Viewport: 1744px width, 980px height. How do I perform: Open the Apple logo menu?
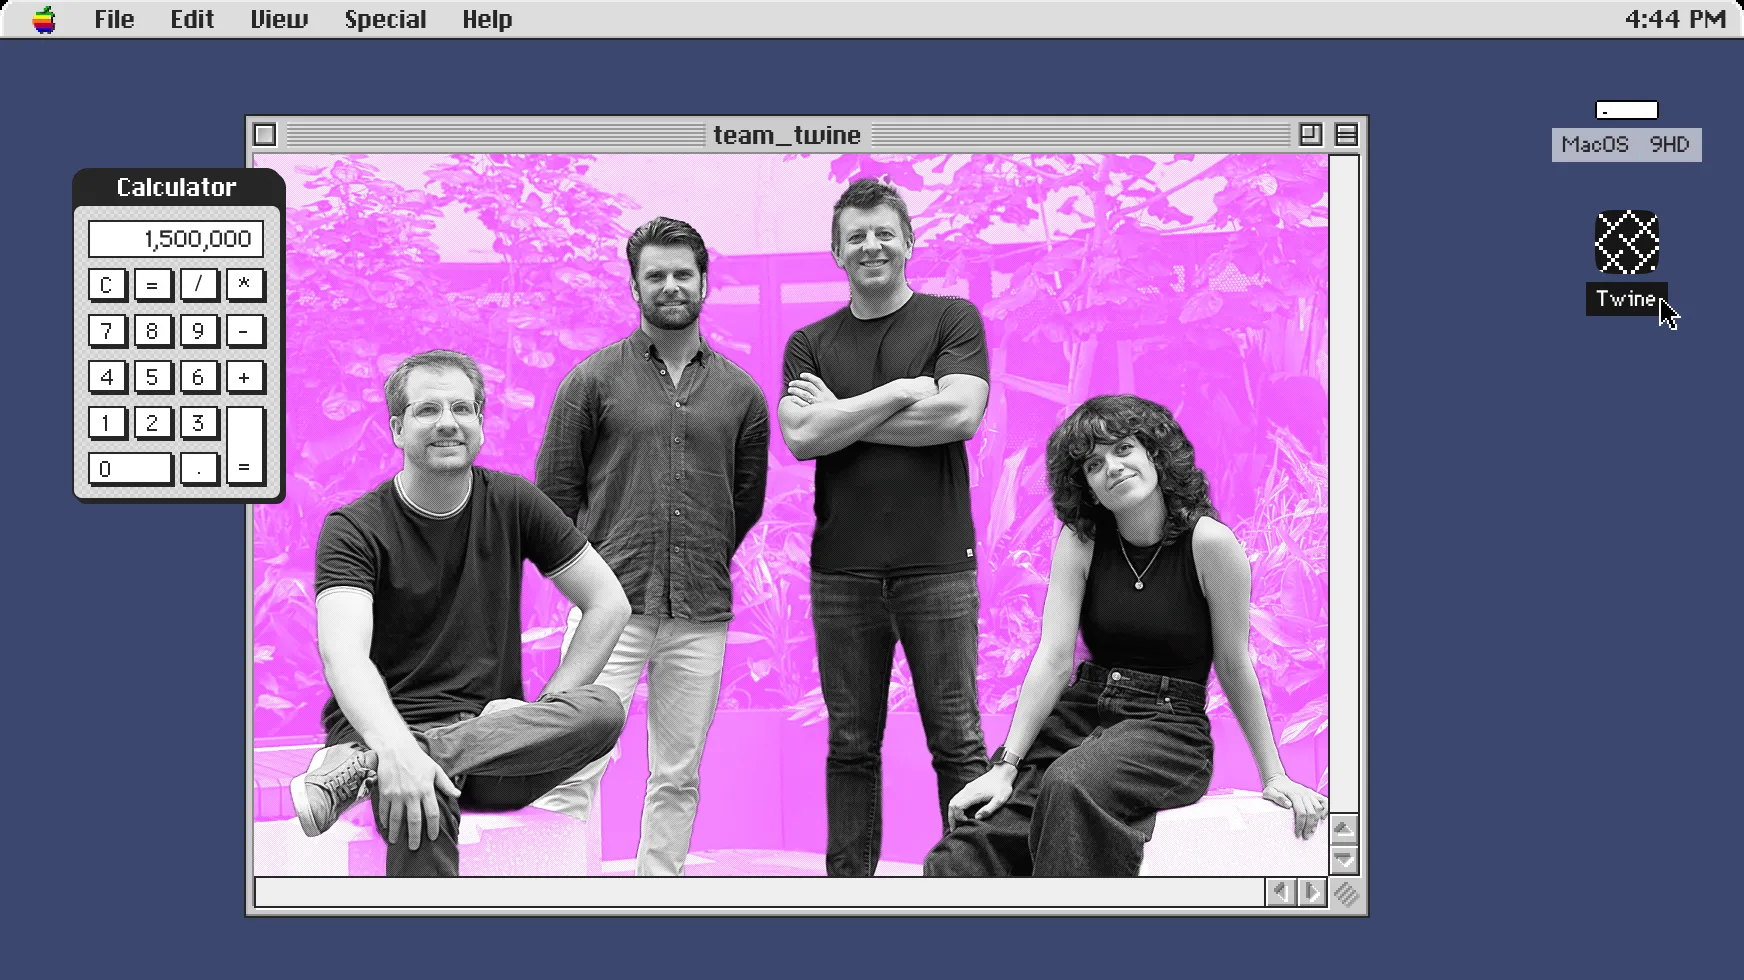42,18
